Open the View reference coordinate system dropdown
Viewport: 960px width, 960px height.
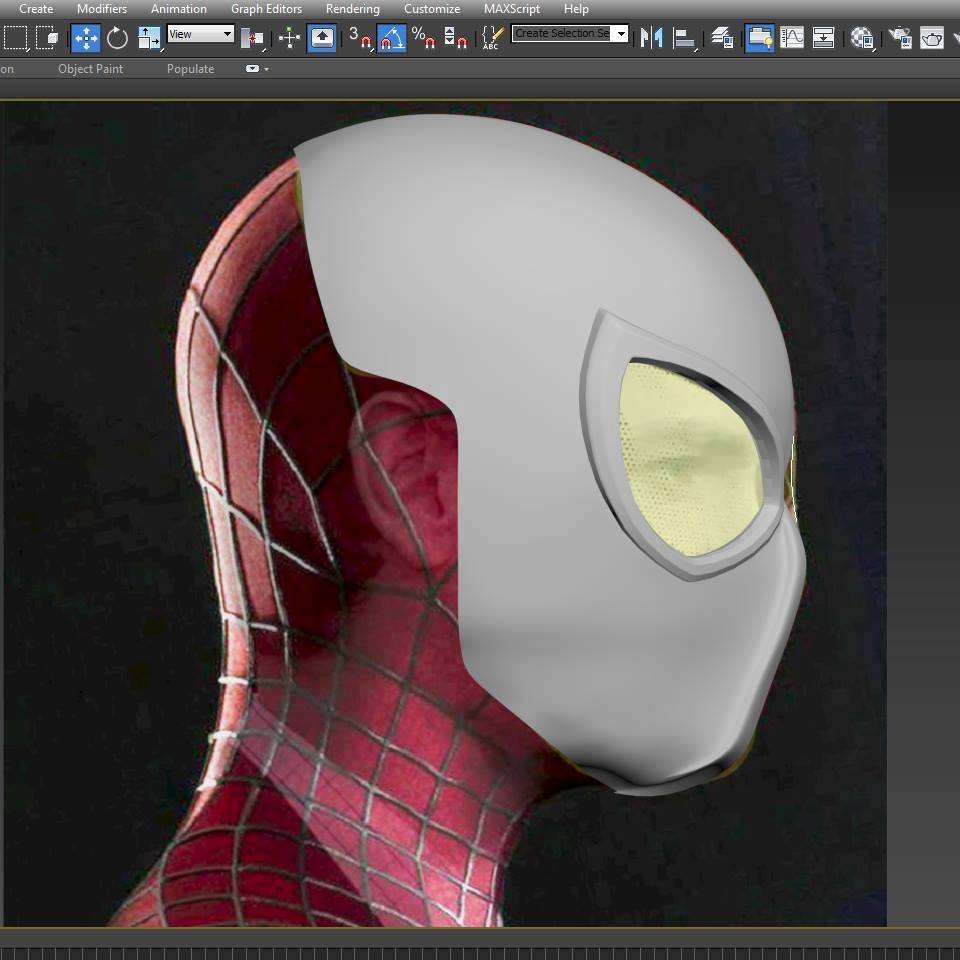(201, 34)
